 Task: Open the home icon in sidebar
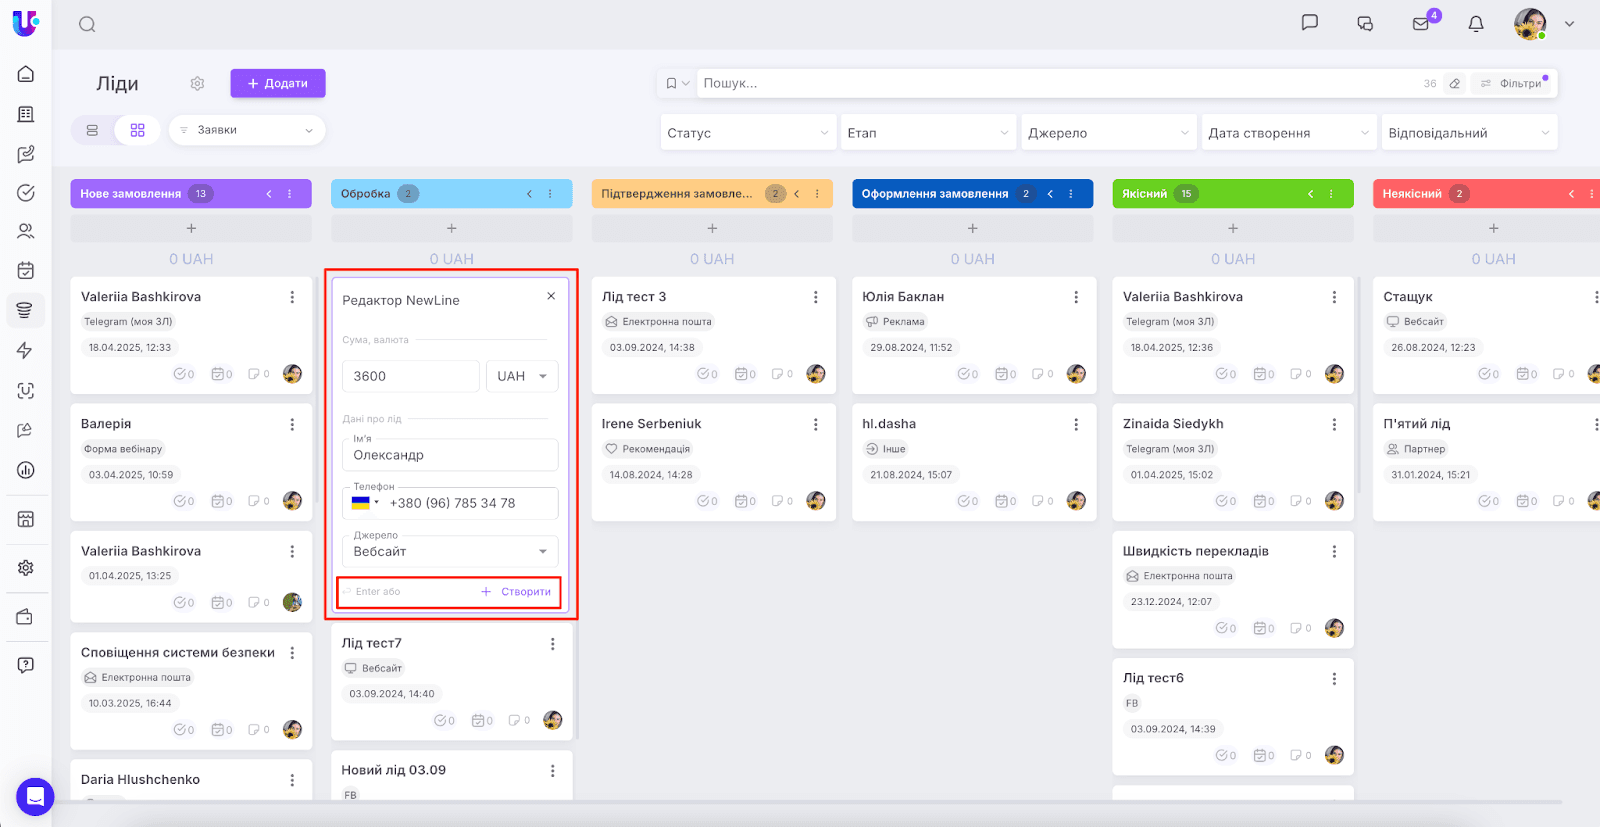click(x=26, y=74)
